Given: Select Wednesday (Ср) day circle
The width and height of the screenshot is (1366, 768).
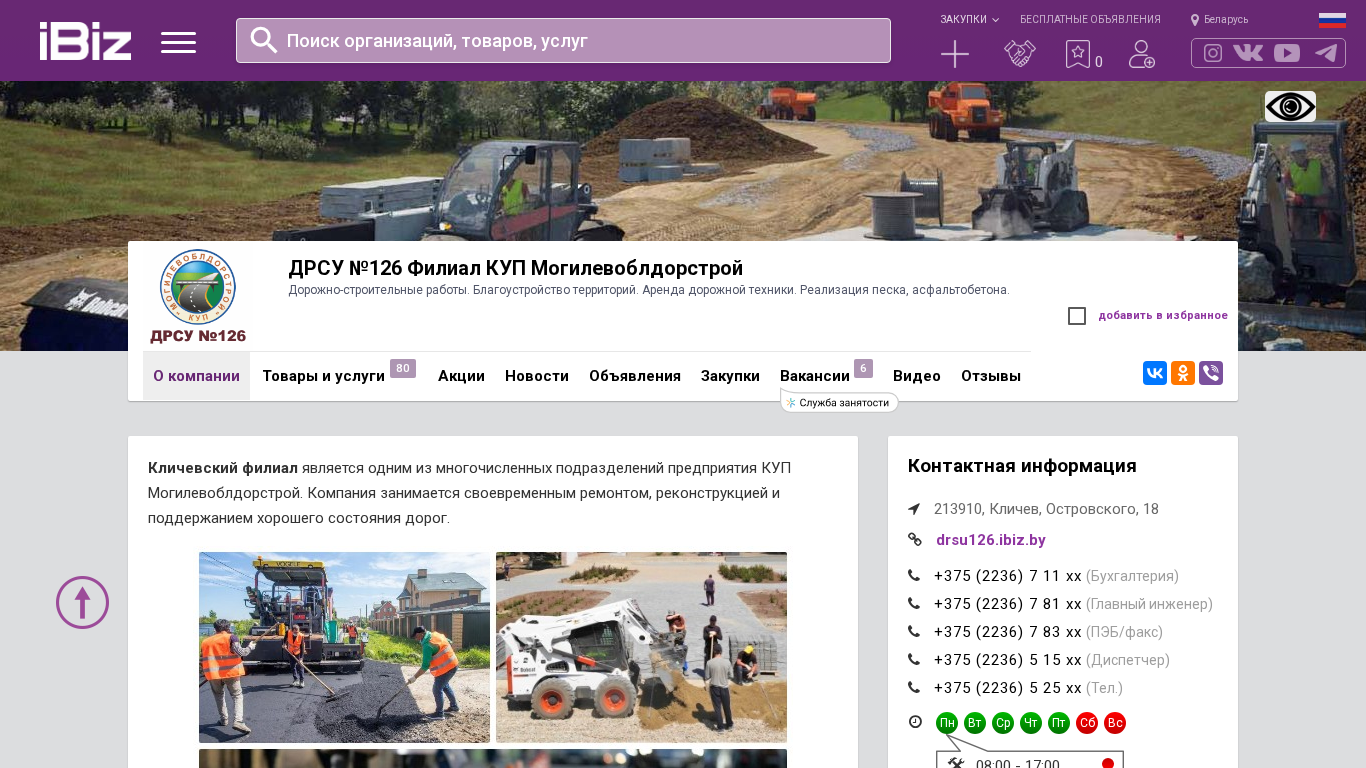Looking at the screenshot, I should tap(1003, 723).
